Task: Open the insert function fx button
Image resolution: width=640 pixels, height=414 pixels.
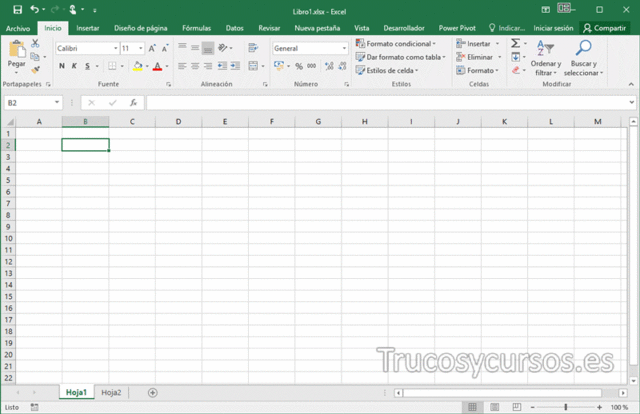Action: [x=133, y=103]
